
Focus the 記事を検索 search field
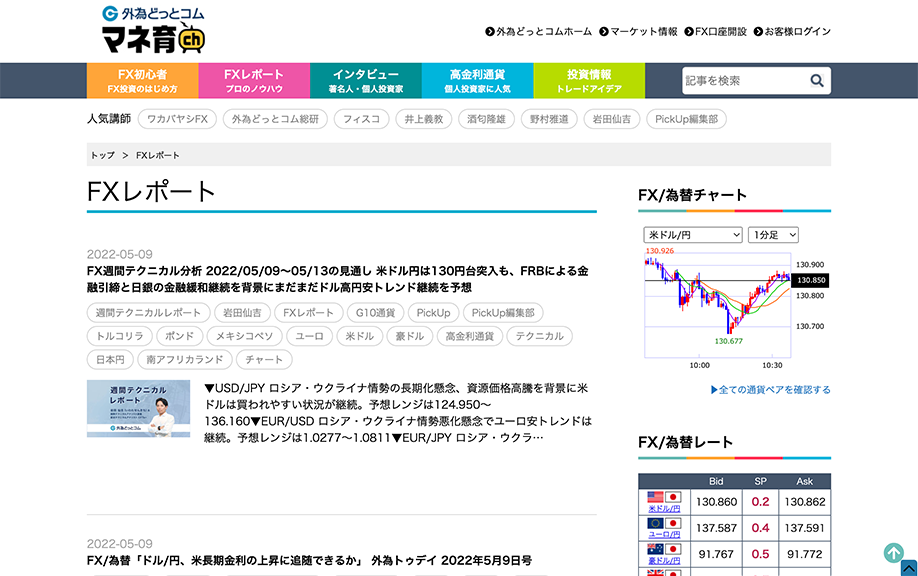tap(743, 81)
